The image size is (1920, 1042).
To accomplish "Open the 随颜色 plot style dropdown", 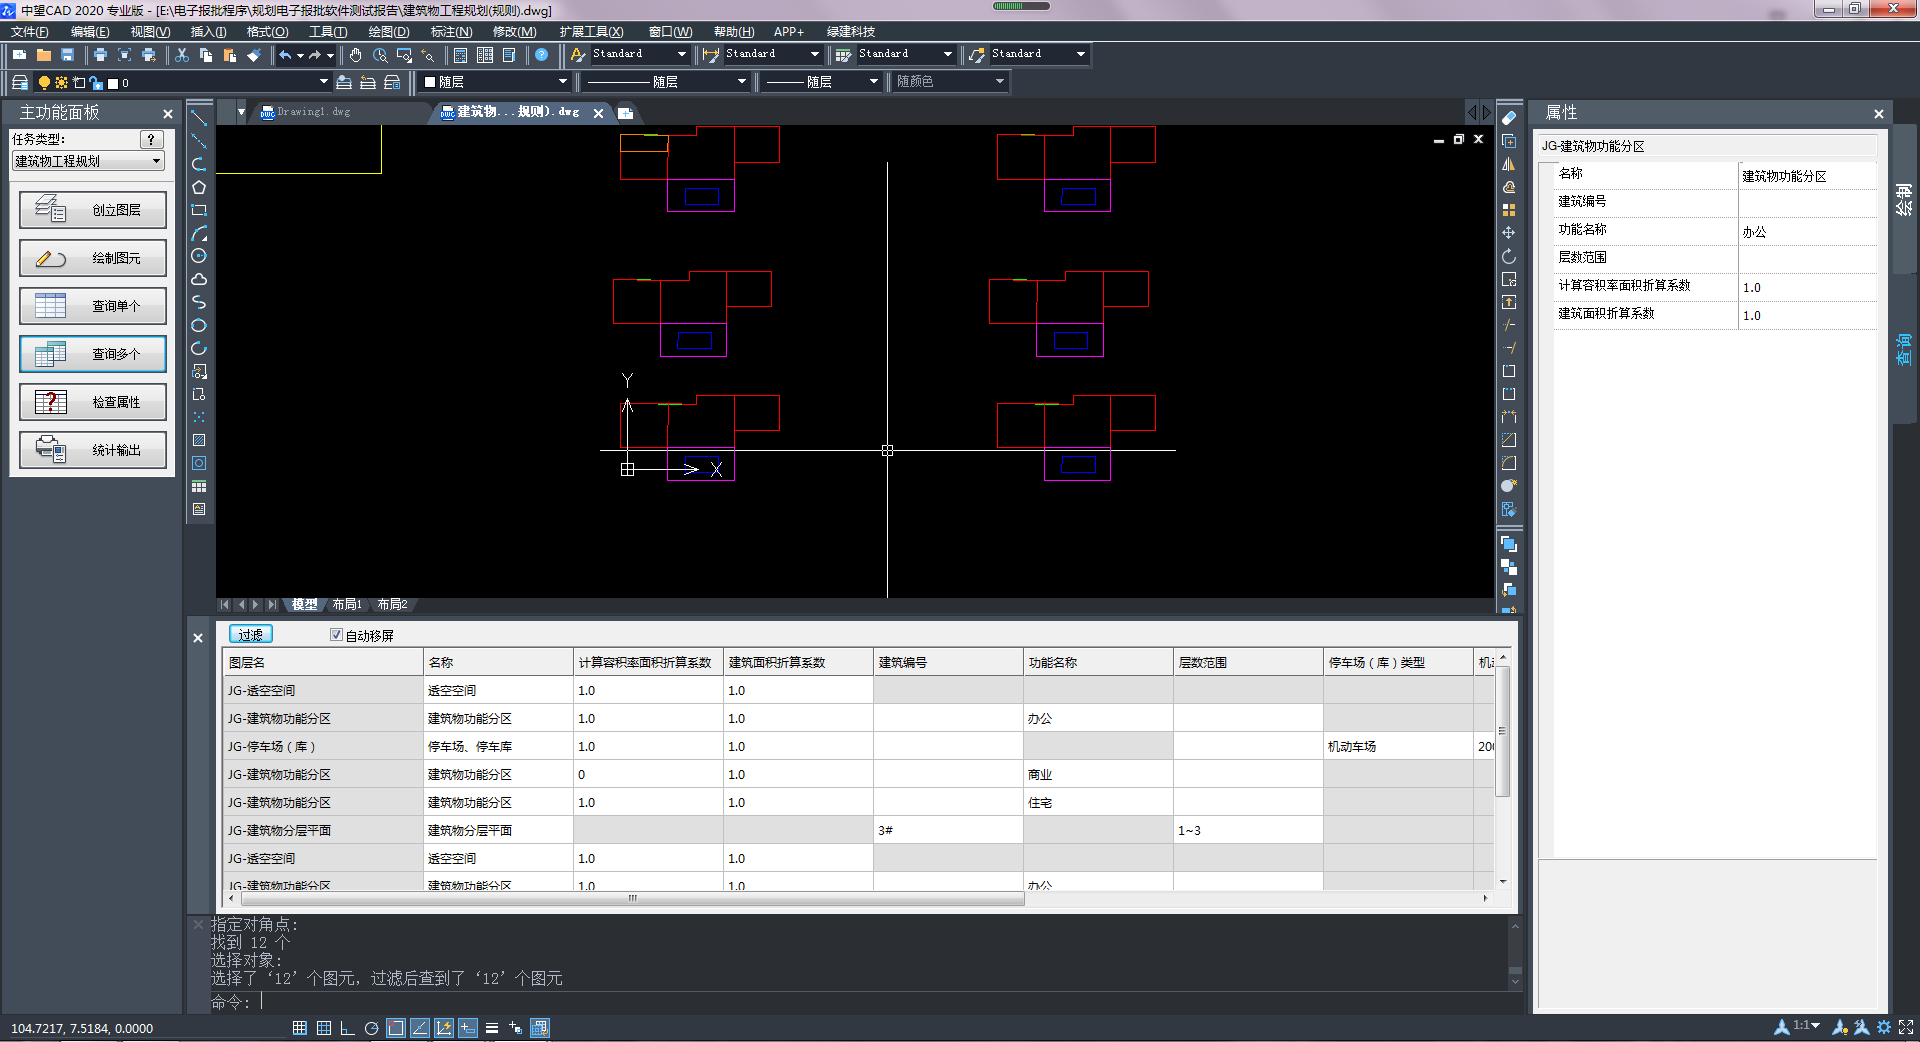I will point(949,82).
